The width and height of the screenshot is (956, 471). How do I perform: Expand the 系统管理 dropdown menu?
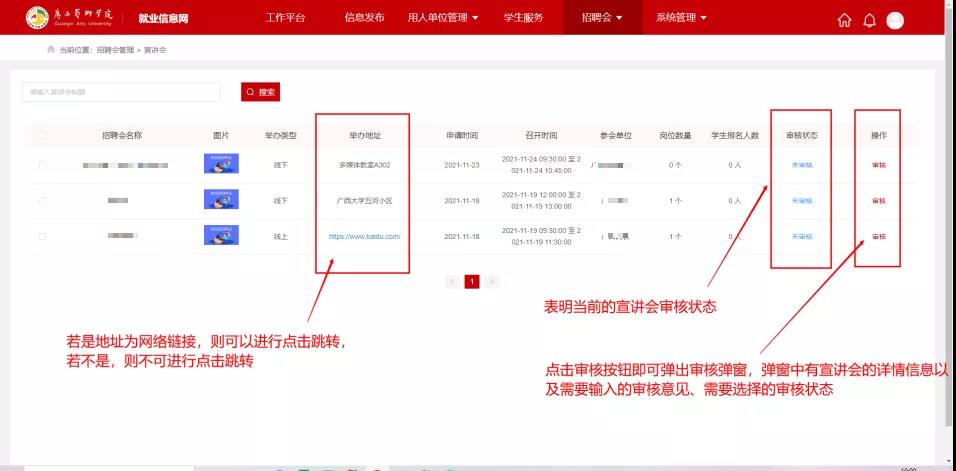(x=681, y=18)
